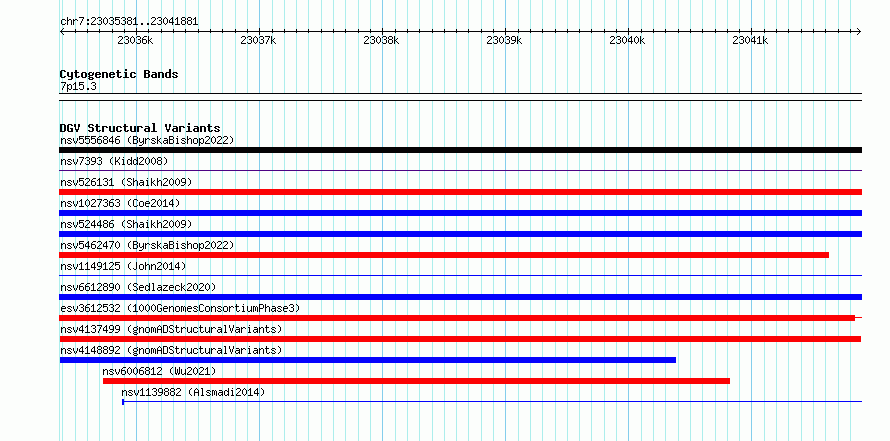The width and height of the screenshot is (890, 441).
Task: Click the thin blue nsv1149125 variant line
Action: (460, 275)
